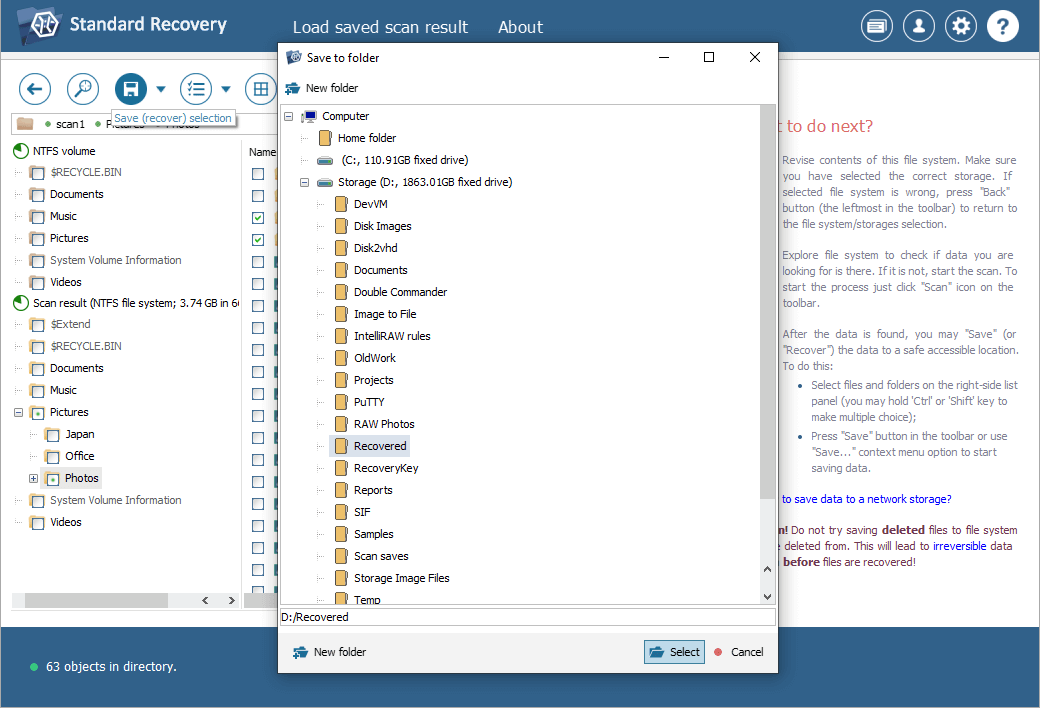1040x708 pixels.
Task: Collapse the Storage (D:) drive node
Action: (304, 182)
